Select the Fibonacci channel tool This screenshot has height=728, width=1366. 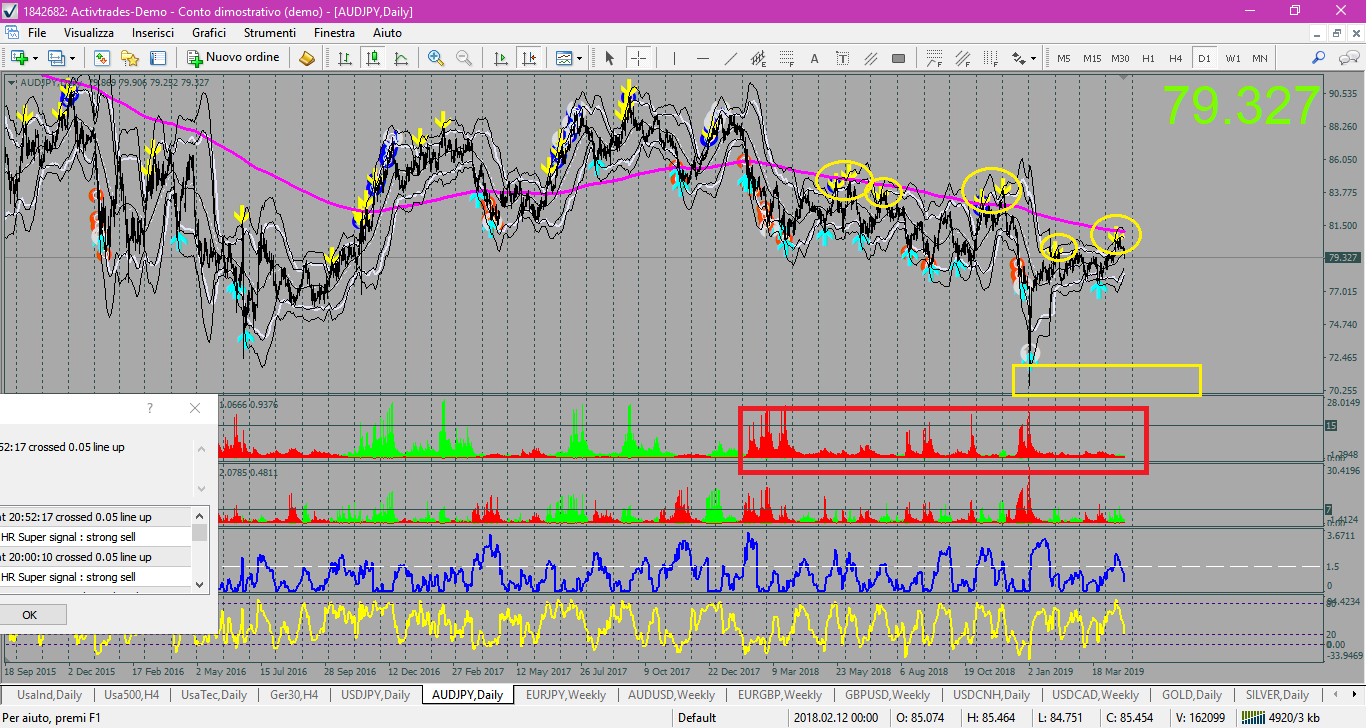click(963, 58)
